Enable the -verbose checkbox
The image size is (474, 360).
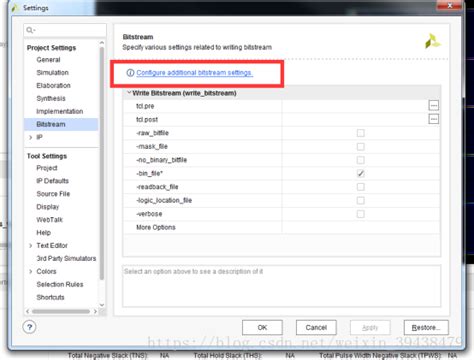click(360, 214)
